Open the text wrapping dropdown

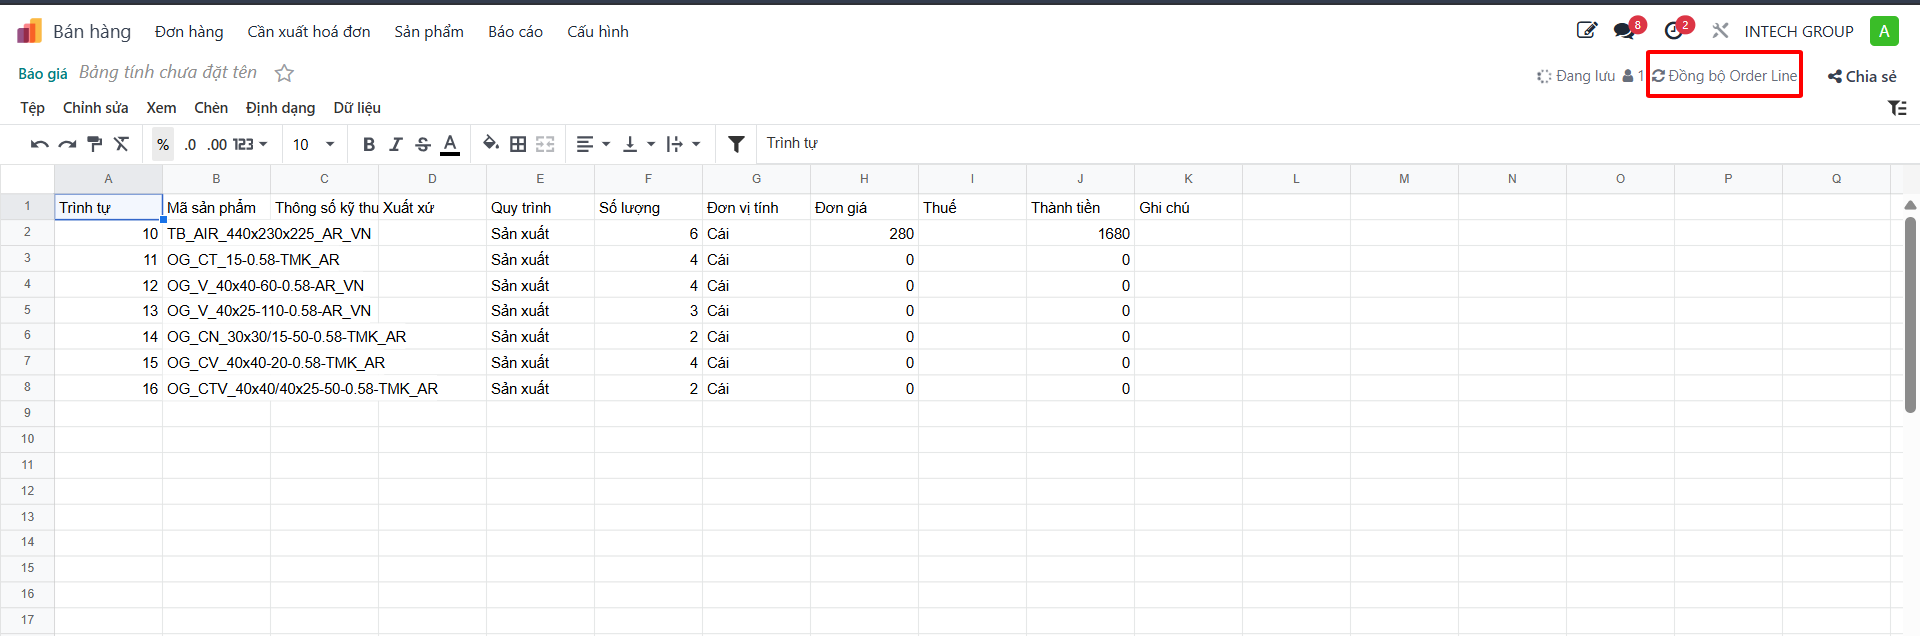click(684, 144)
